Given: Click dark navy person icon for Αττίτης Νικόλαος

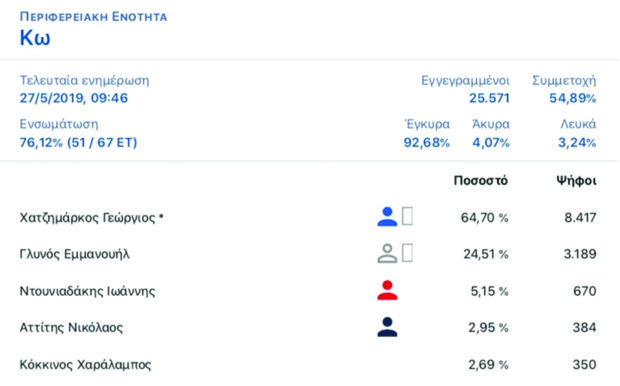Looking at the screenshot, I should pos(387,327).
